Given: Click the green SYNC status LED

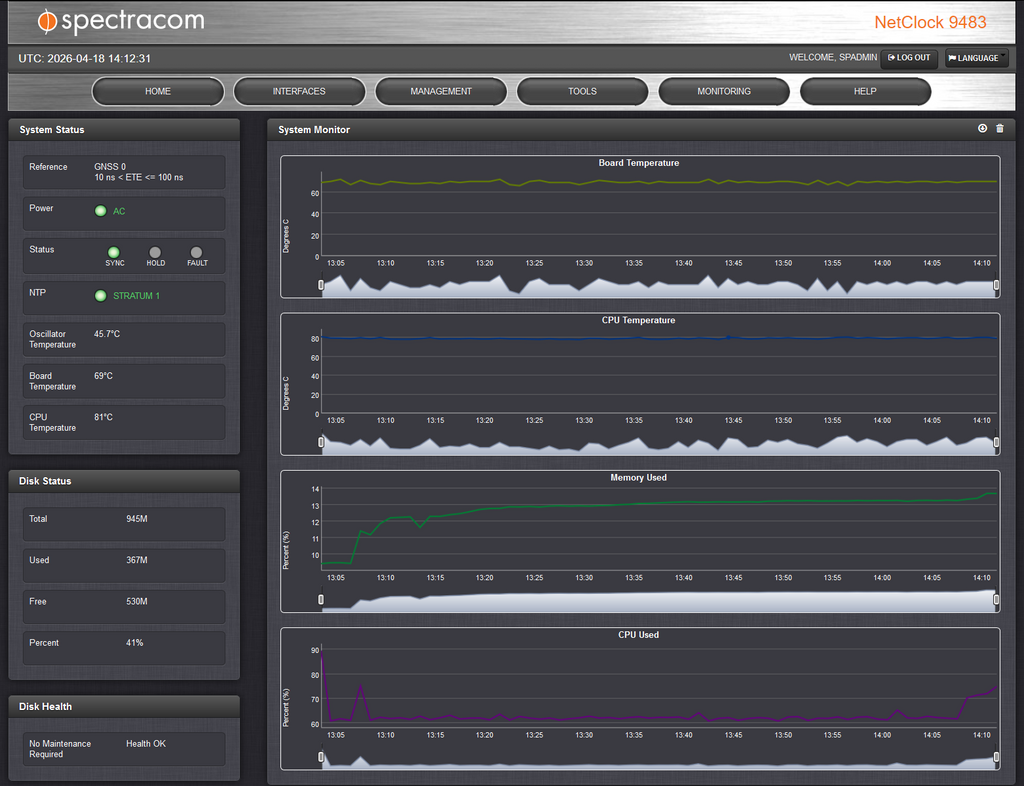Looking at the screenshot, I should pos(114,253).
